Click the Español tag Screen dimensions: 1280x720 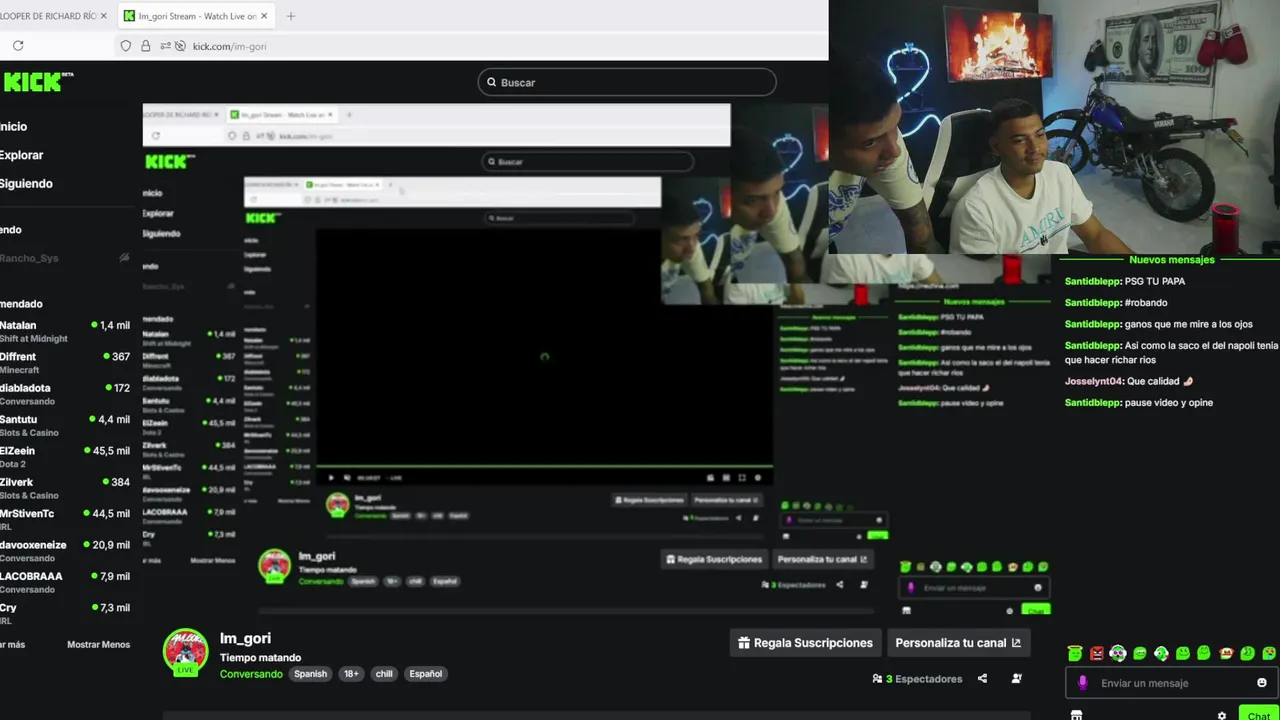425,674
